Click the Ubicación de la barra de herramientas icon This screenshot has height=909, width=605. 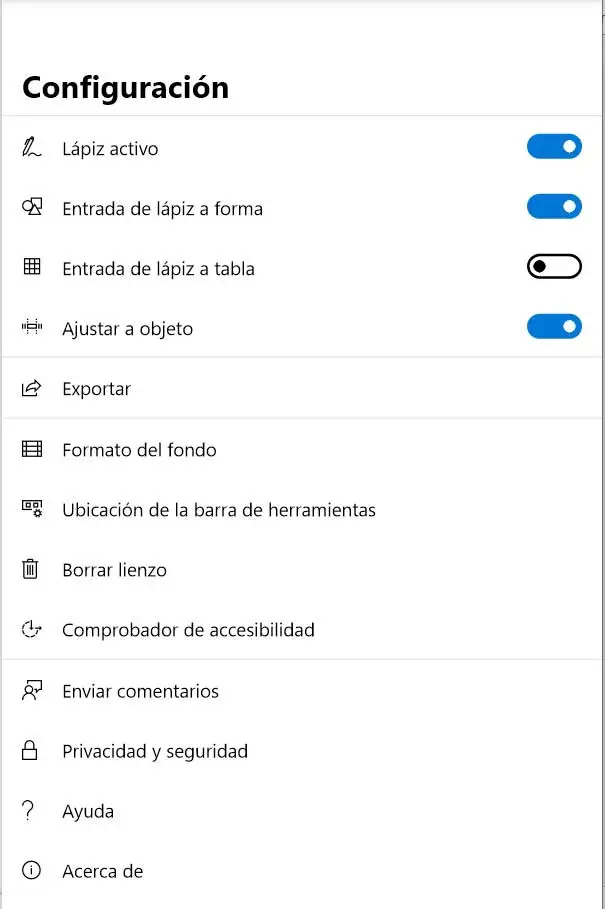(32, 509)
